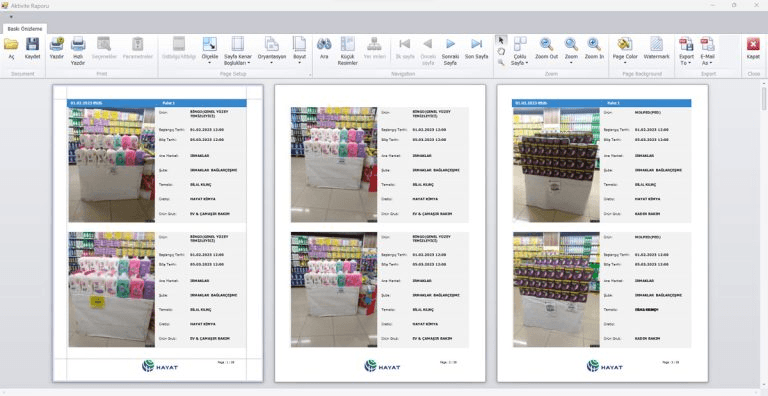Viewport: 768px width, 396px height.
Task: Choose the small magnifier tool
Action: coord(501,63)
